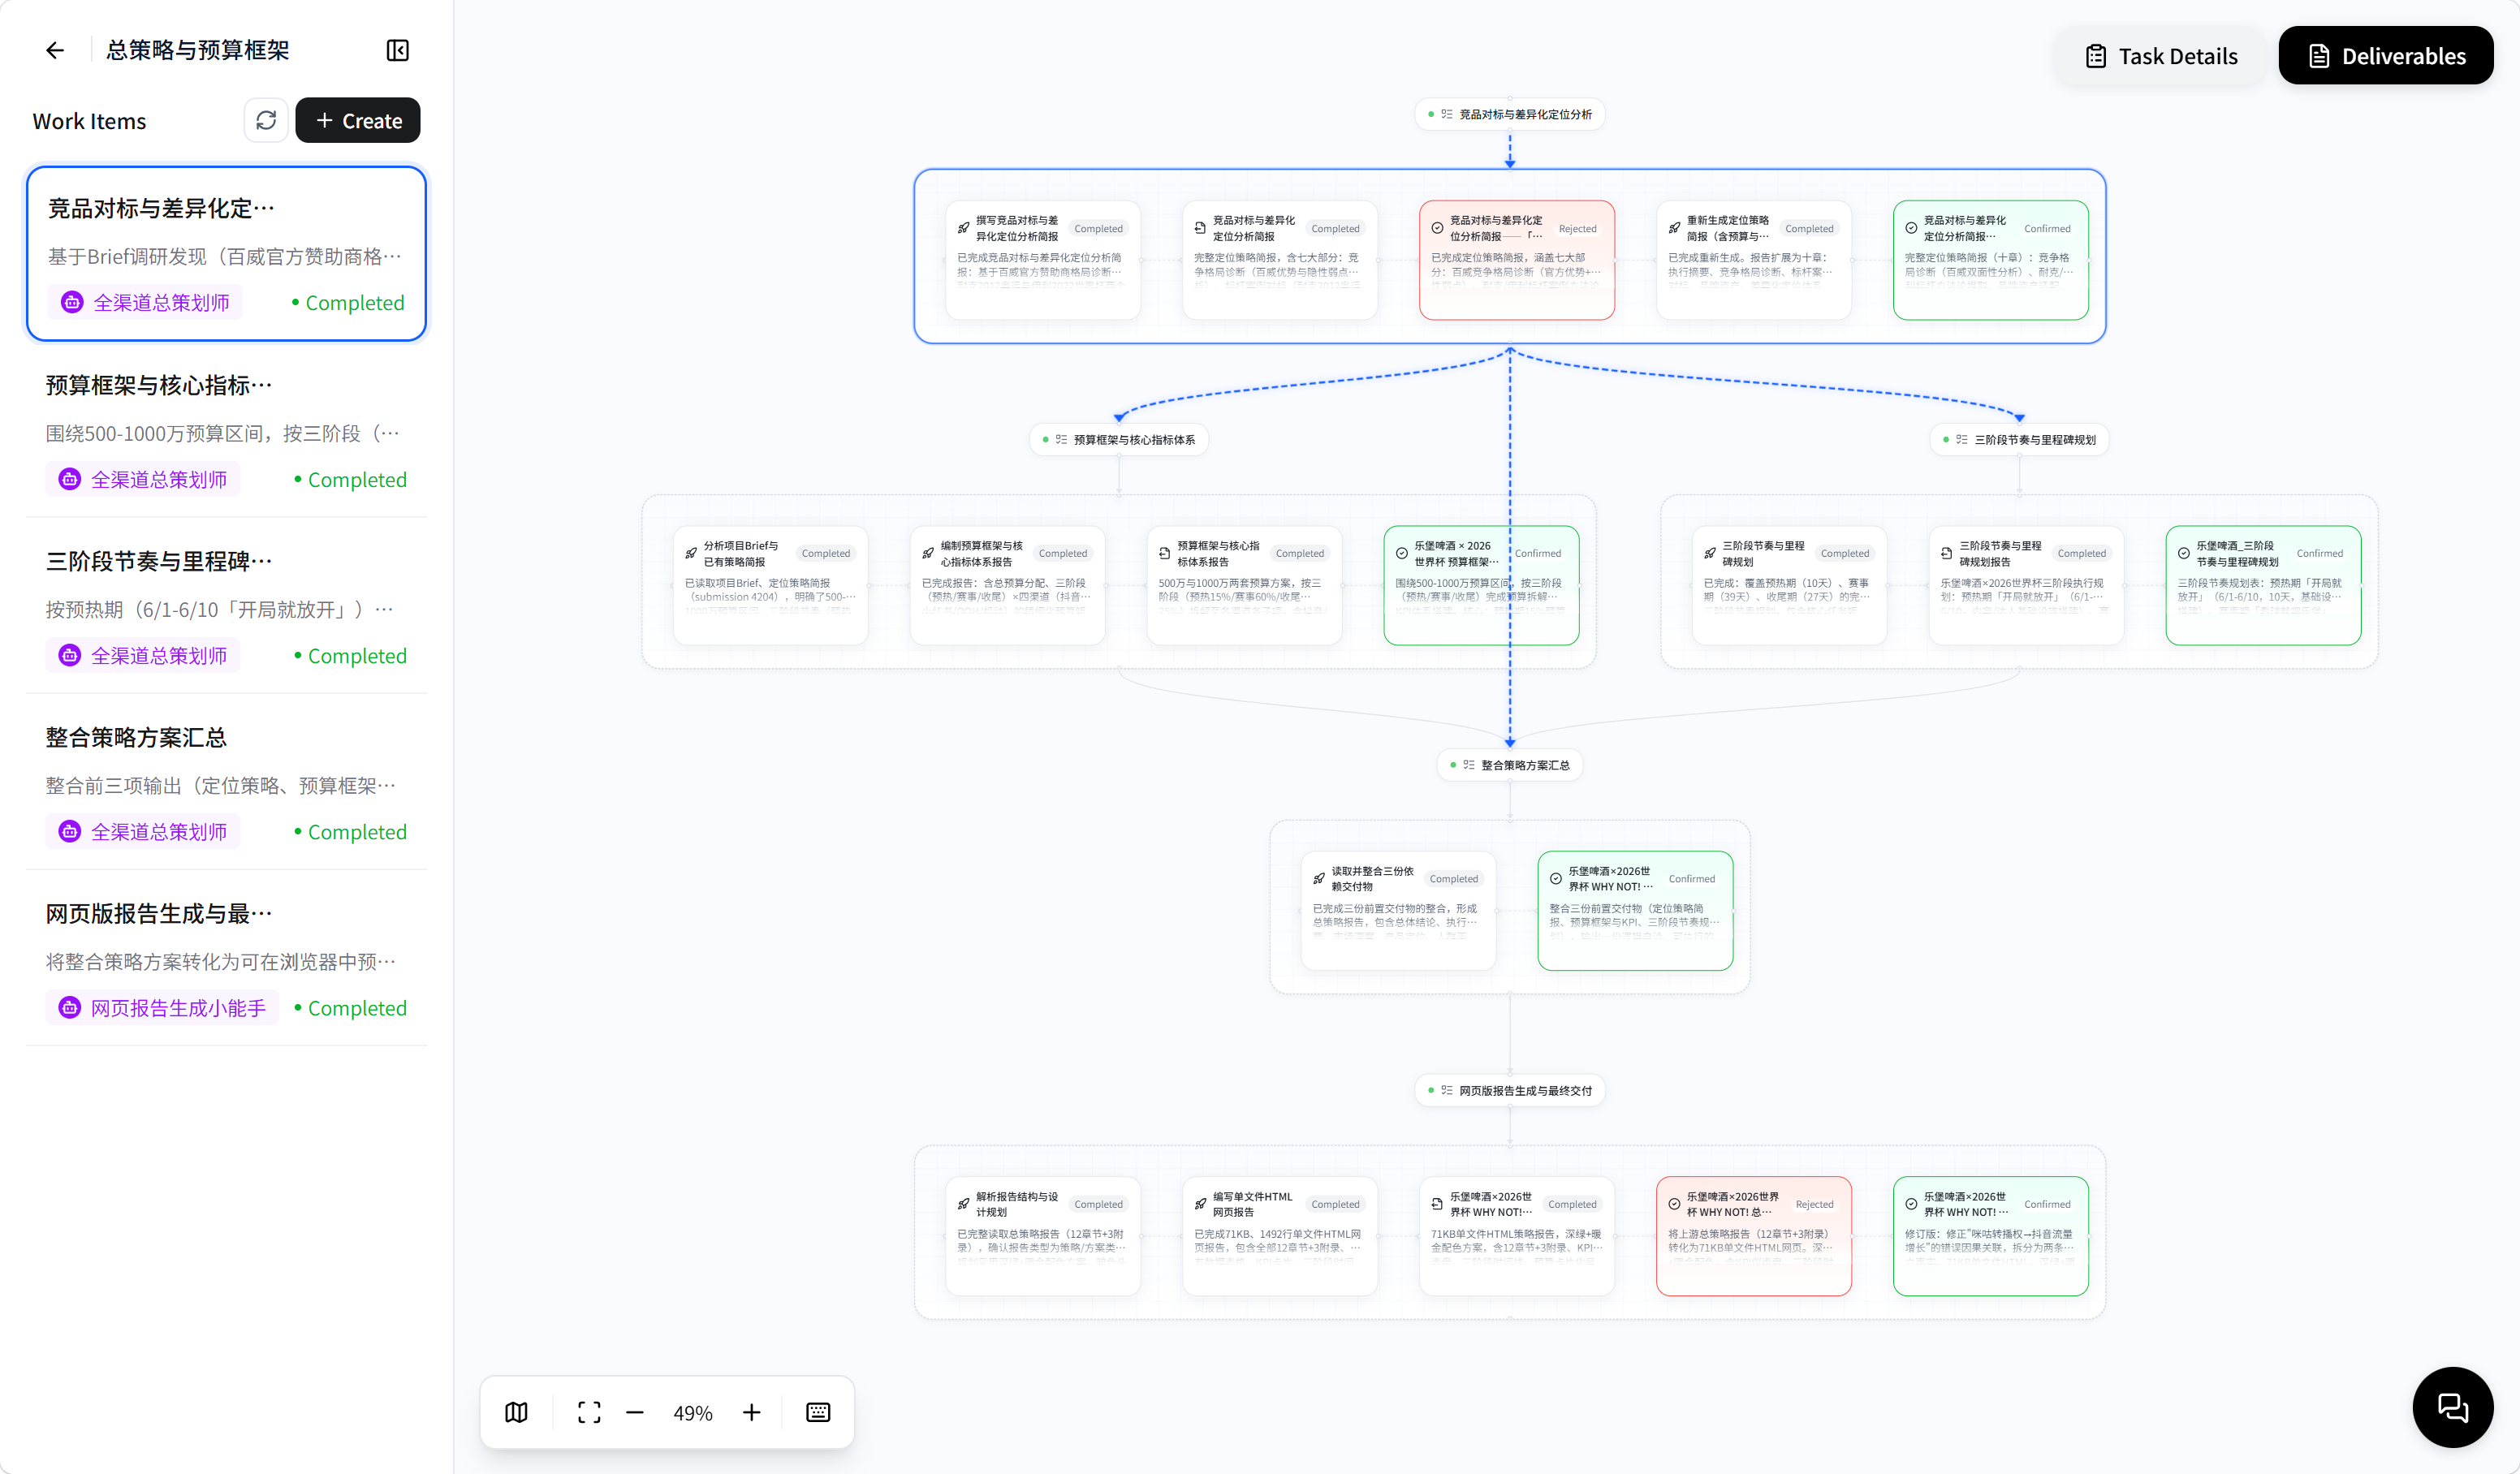Open card 解析报告结构与设计规划
Image resolution: width=2520 pixels, height=1474 pixels.
(1043, 1236)
